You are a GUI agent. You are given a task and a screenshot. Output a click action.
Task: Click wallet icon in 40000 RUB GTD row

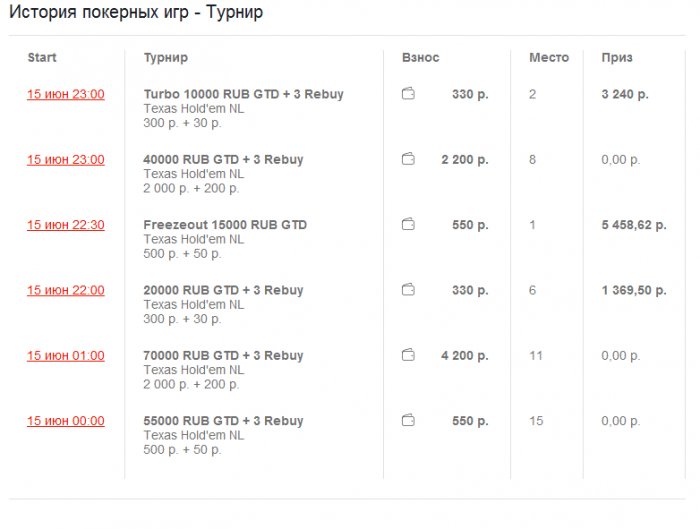(x=408, y=159)
